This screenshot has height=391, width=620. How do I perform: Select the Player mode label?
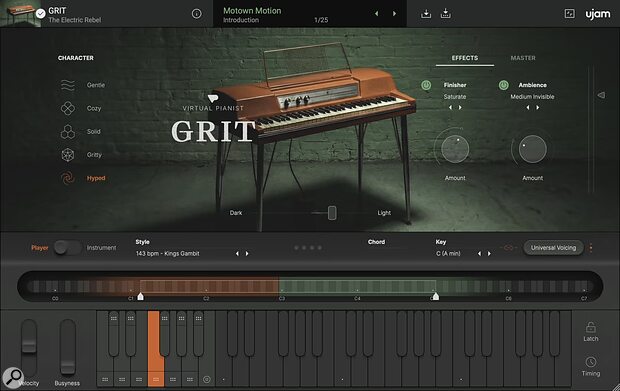[40, 248]
